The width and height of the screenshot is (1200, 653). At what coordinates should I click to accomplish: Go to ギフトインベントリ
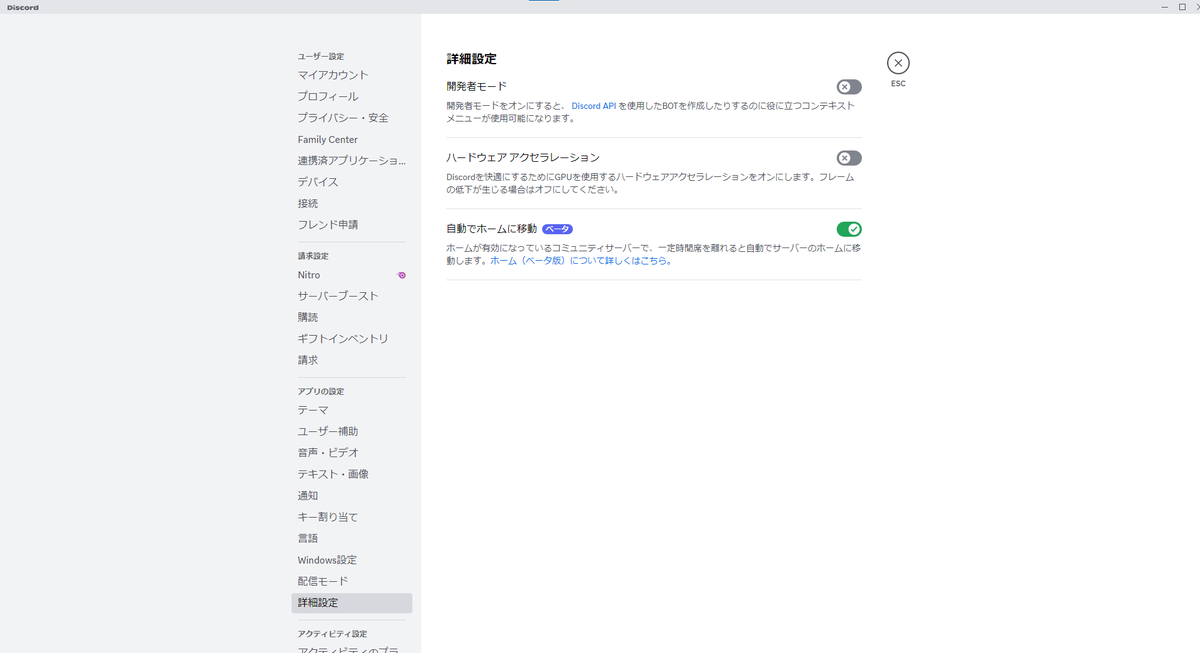pos(352,339)
